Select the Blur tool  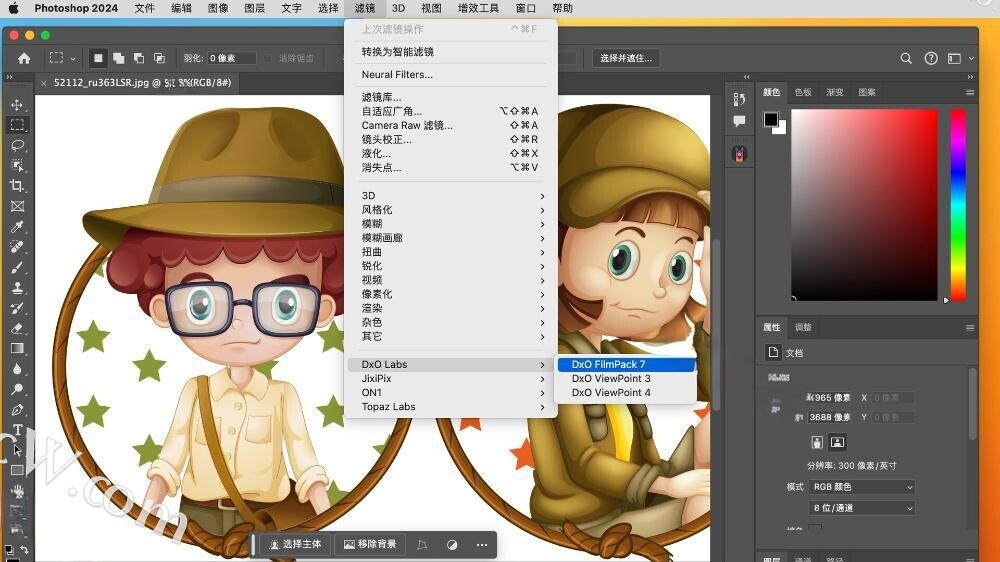[x=17, y=369]
